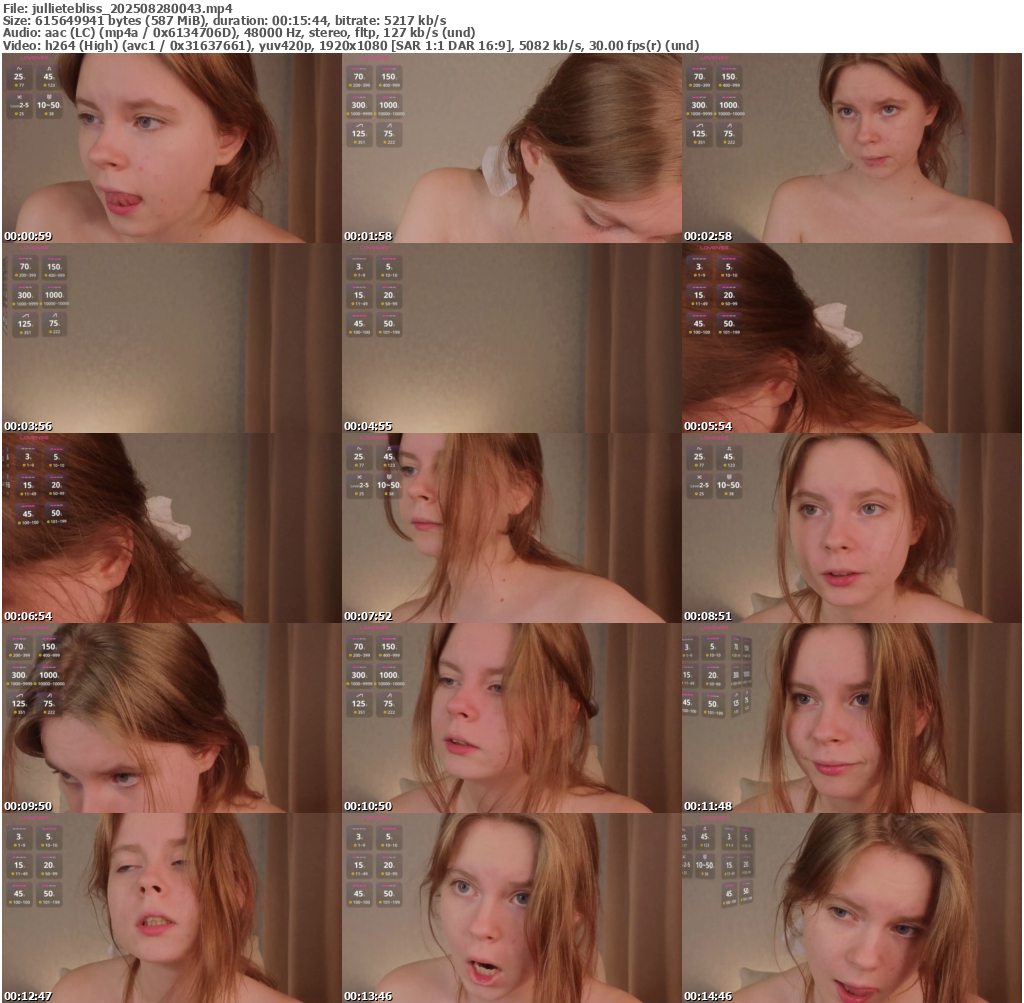1024x1003 pixels.
Task: Click the thumbnail marked 00:02:58
Action: (x=851, y=148)
